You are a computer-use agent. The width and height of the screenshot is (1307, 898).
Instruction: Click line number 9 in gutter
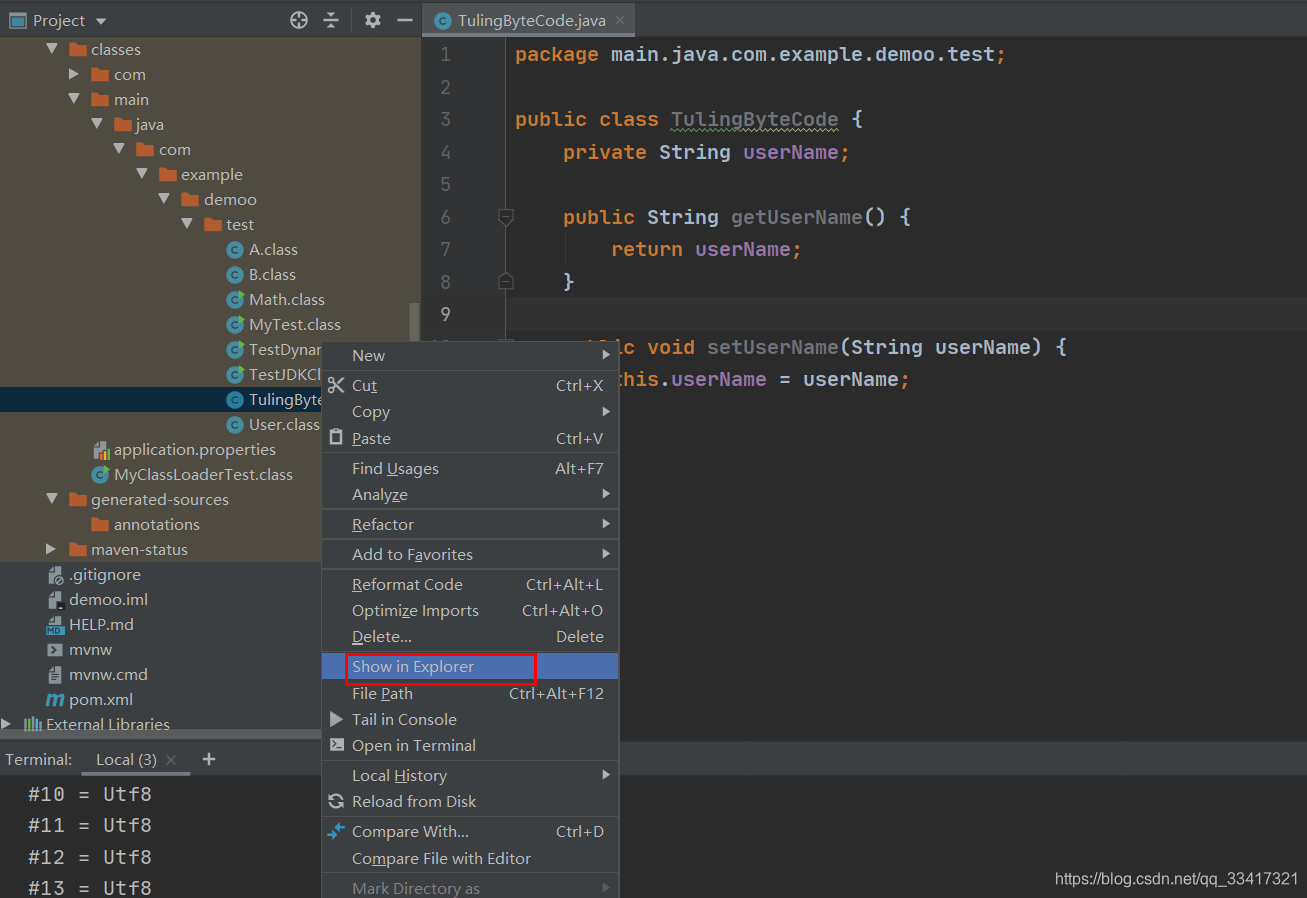pyautogui.click(x=445, y=314)
